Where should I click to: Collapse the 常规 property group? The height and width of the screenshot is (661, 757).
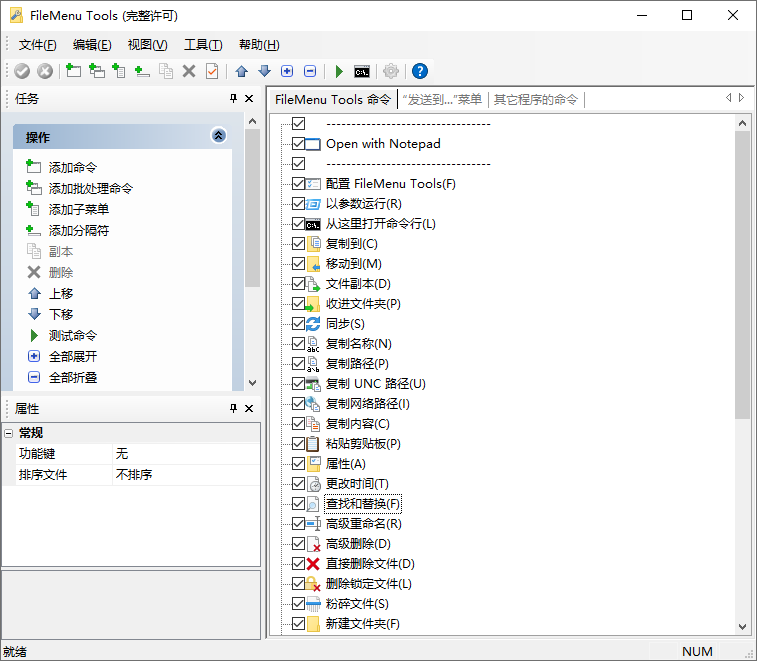(9, 433)
